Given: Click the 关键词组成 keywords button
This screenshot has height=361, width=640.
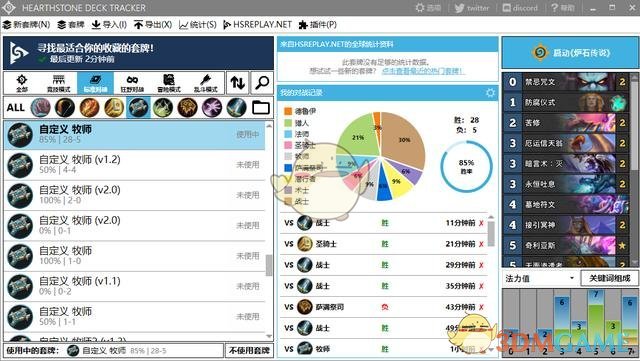Looking at the screenshot, I should pos(609,279).
